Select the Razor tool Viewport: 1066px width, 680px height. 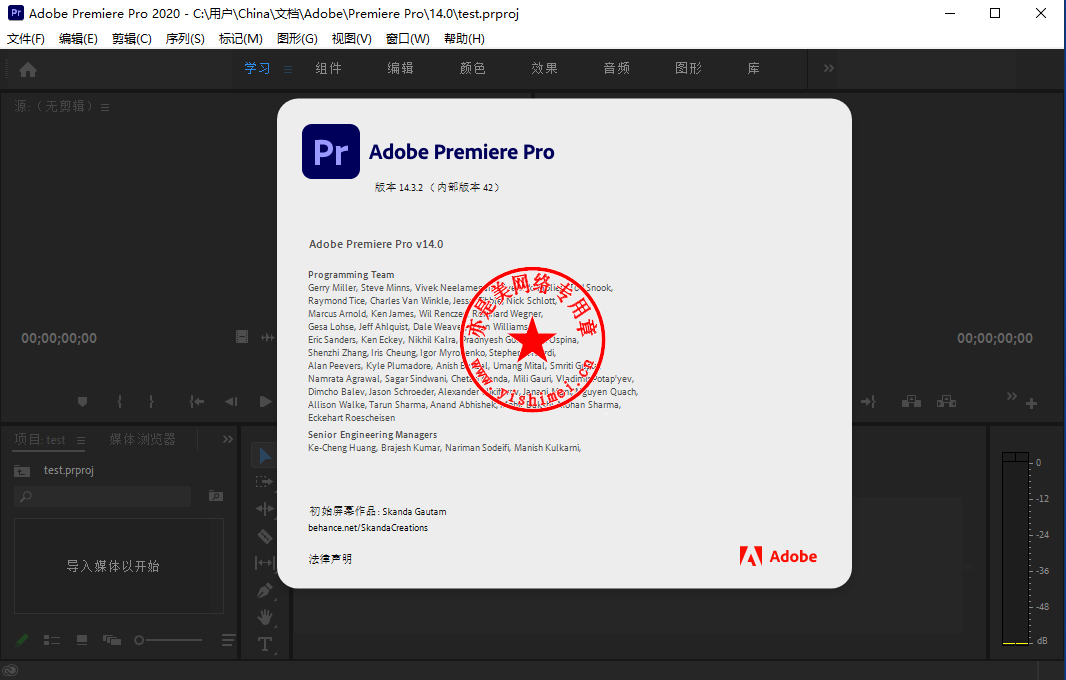(x=264, y=536)
